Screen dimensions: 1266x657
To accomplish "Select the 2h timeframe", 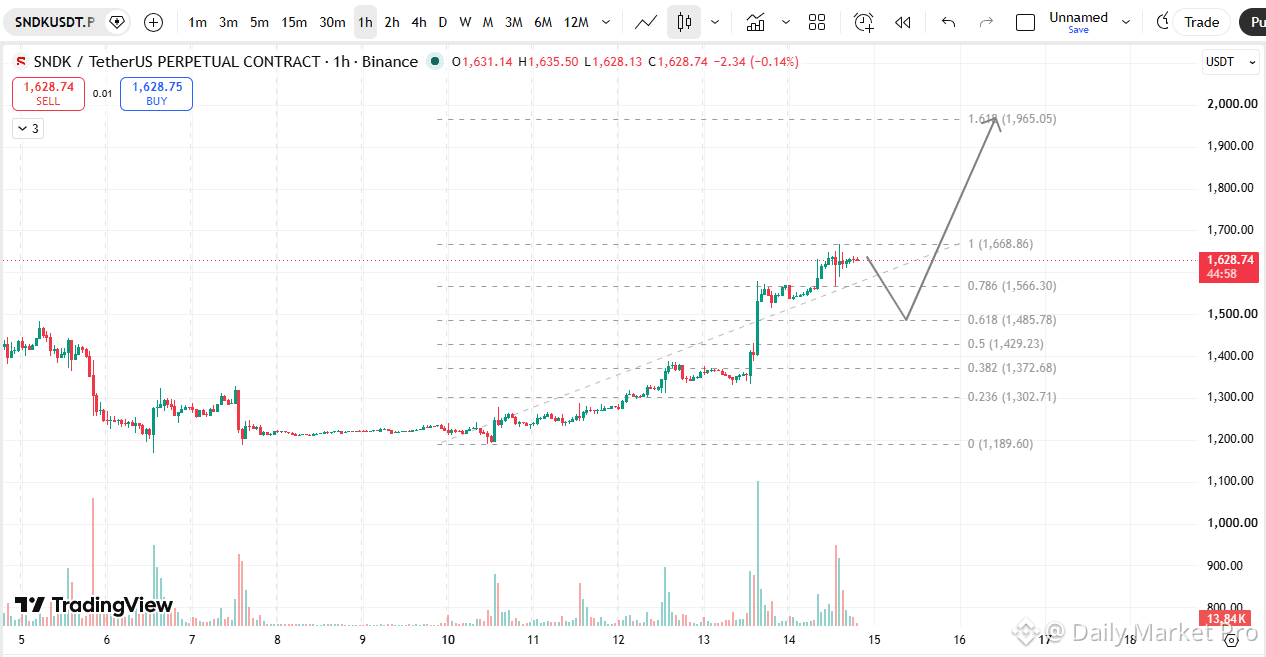I will click(392, 22).
